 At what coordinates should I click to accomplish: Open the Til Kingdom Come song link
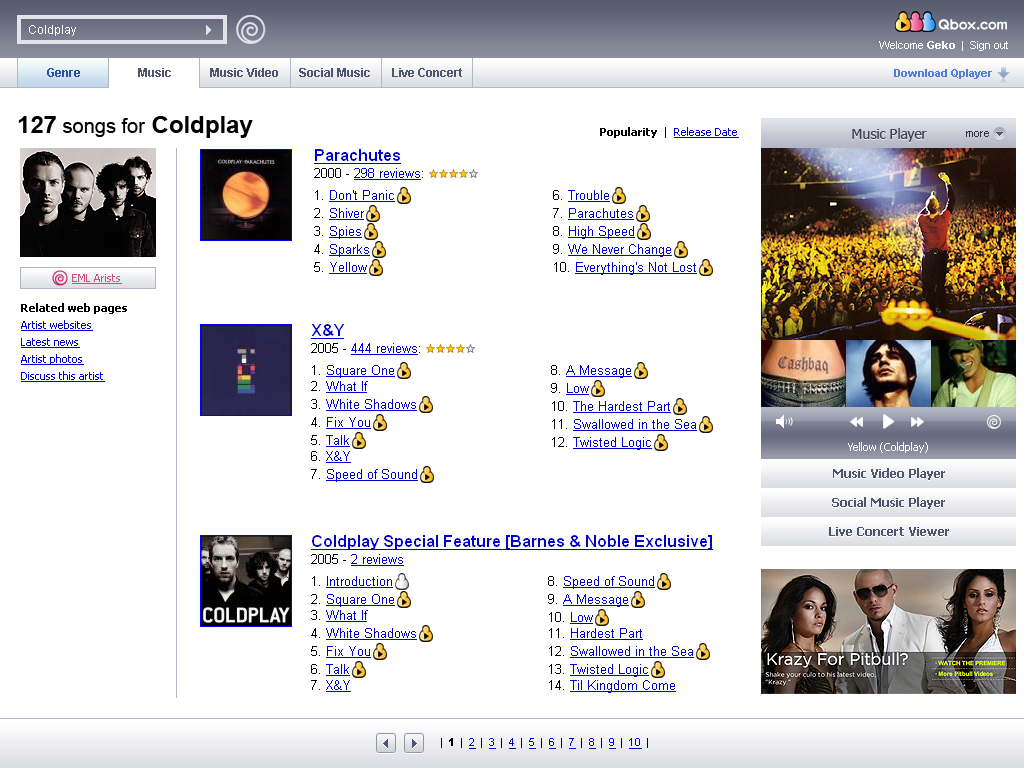click(622, 686)
